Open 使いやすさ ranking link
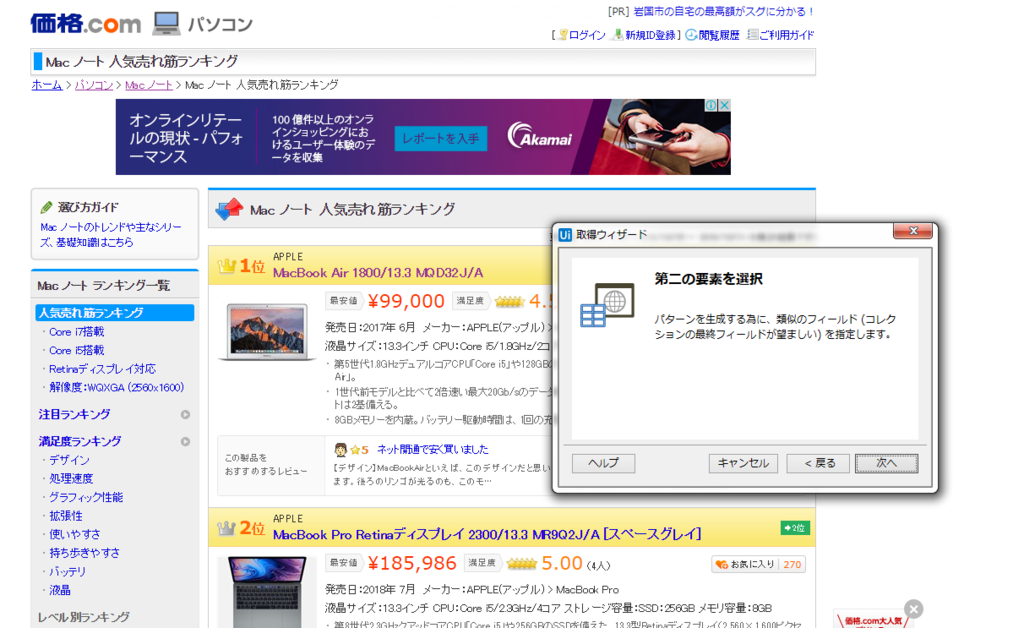 tap(74, 534)
